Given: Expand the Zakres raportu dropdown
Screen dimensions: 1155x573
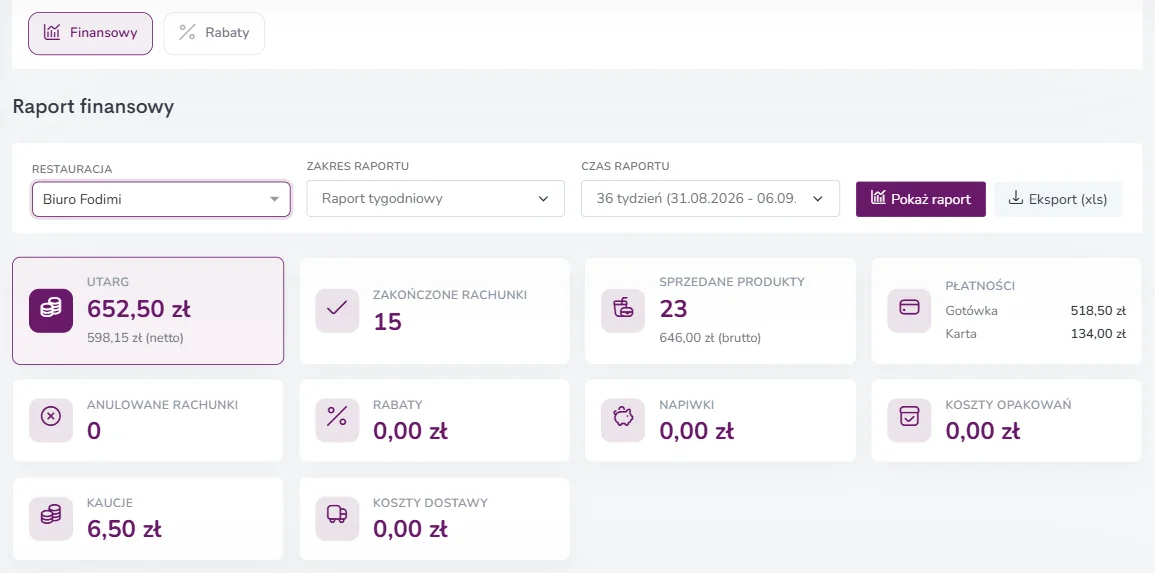Looking at the screenshot, I should pyautogui.click(x=435, y=199).
